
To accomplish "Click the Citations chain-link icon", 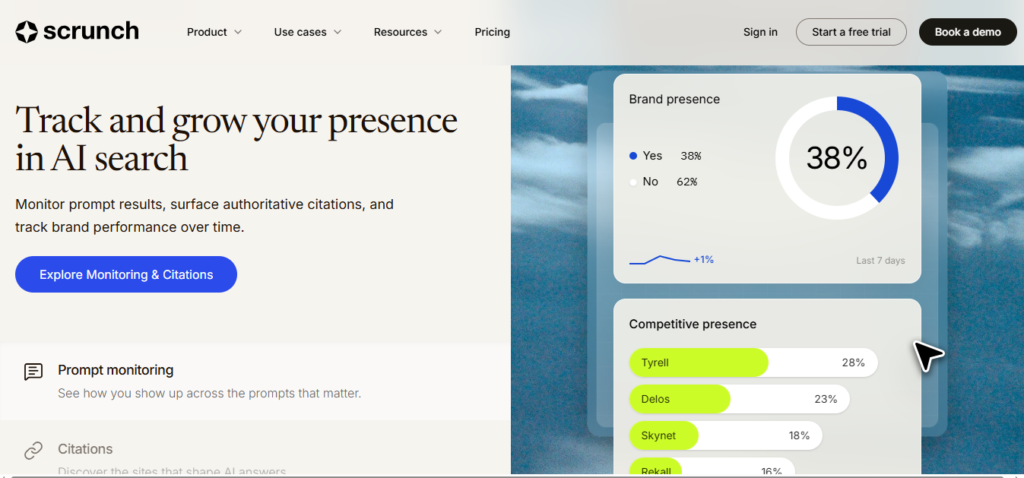I will 33,451.
